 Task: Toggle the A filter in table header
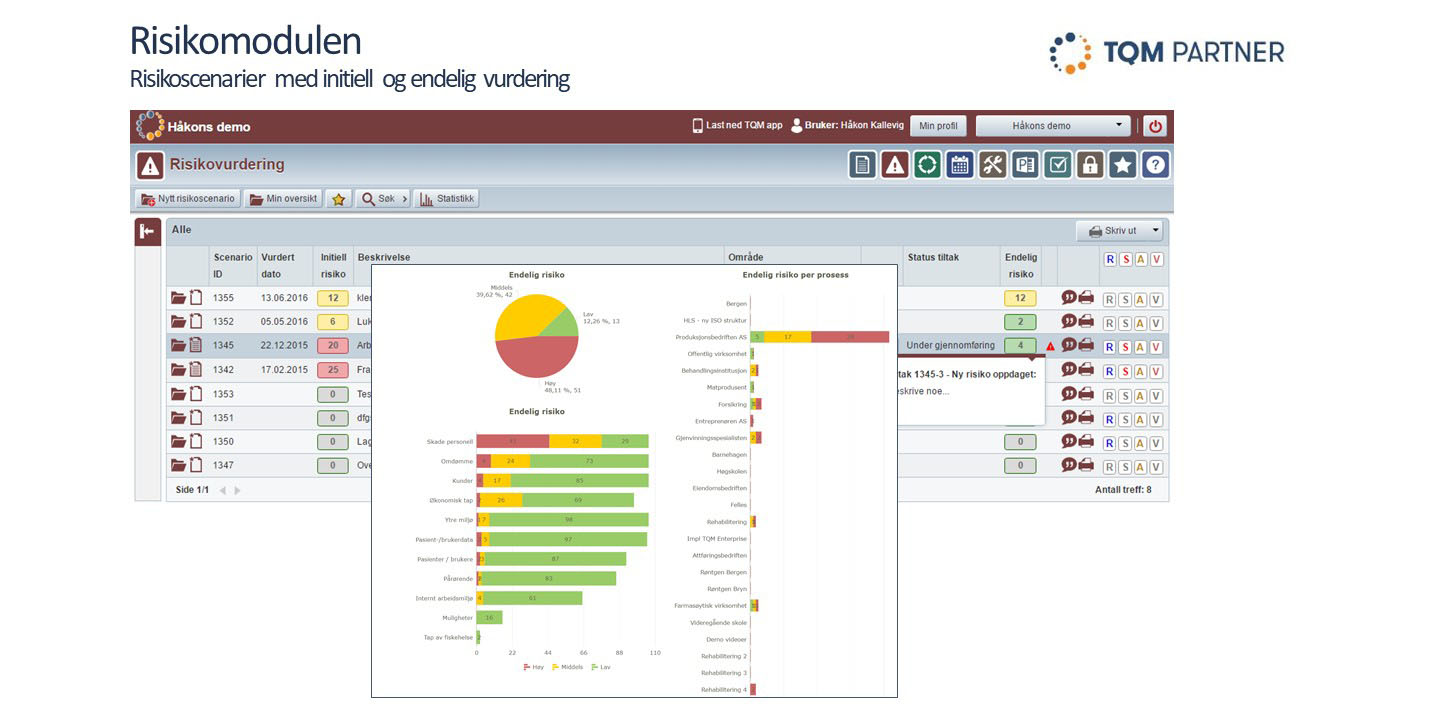[x=1141, y=259]
